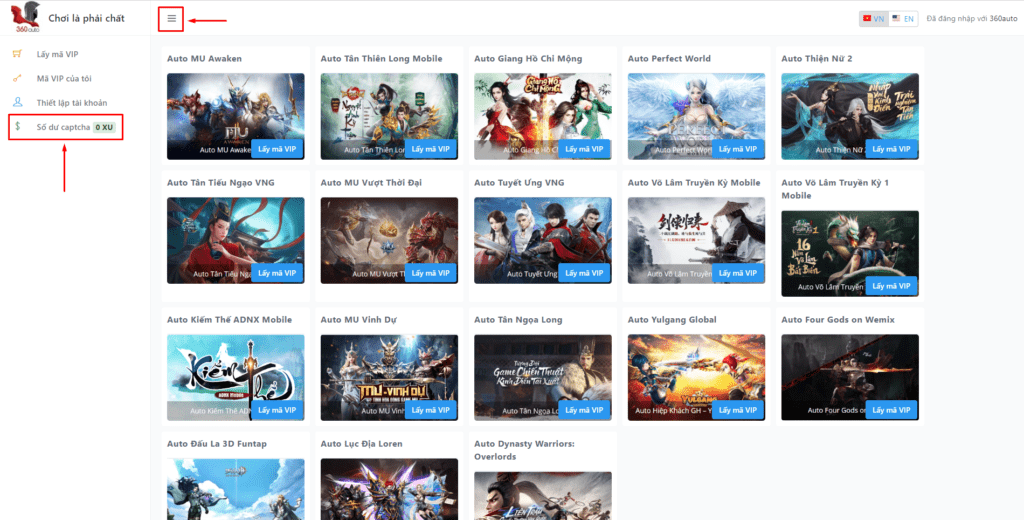
Task: Open the Auto MU Awaken thumbnail
Action: click(x=236, y=116)
